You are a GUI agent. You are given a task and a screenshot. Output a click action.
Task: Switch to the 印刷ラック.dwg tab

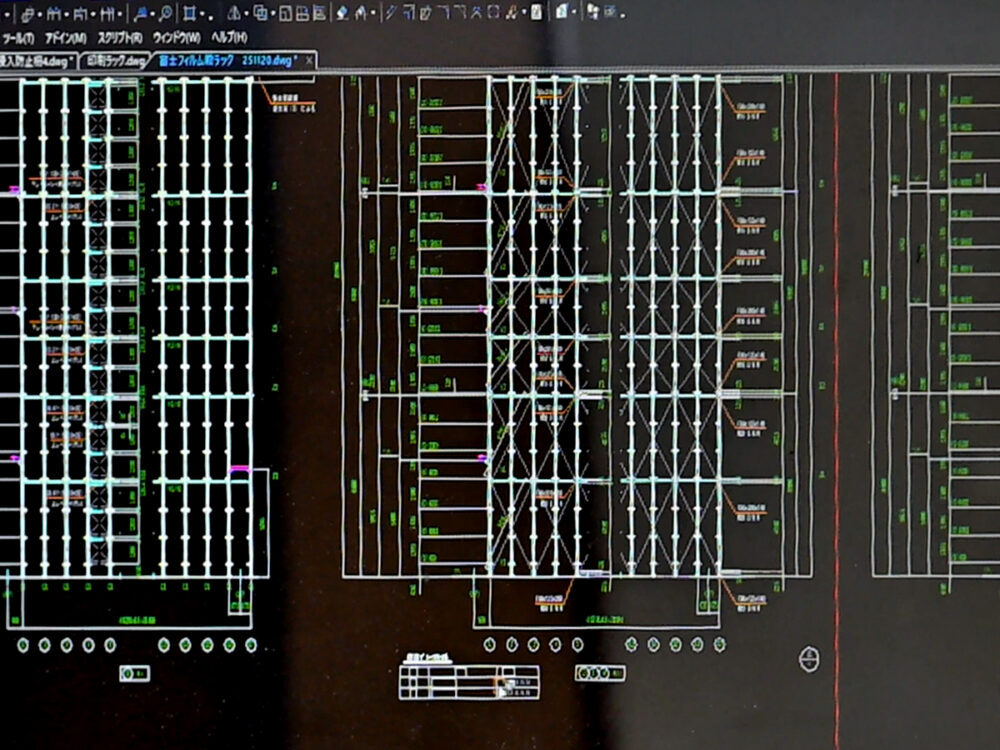[x=113, y=57]
